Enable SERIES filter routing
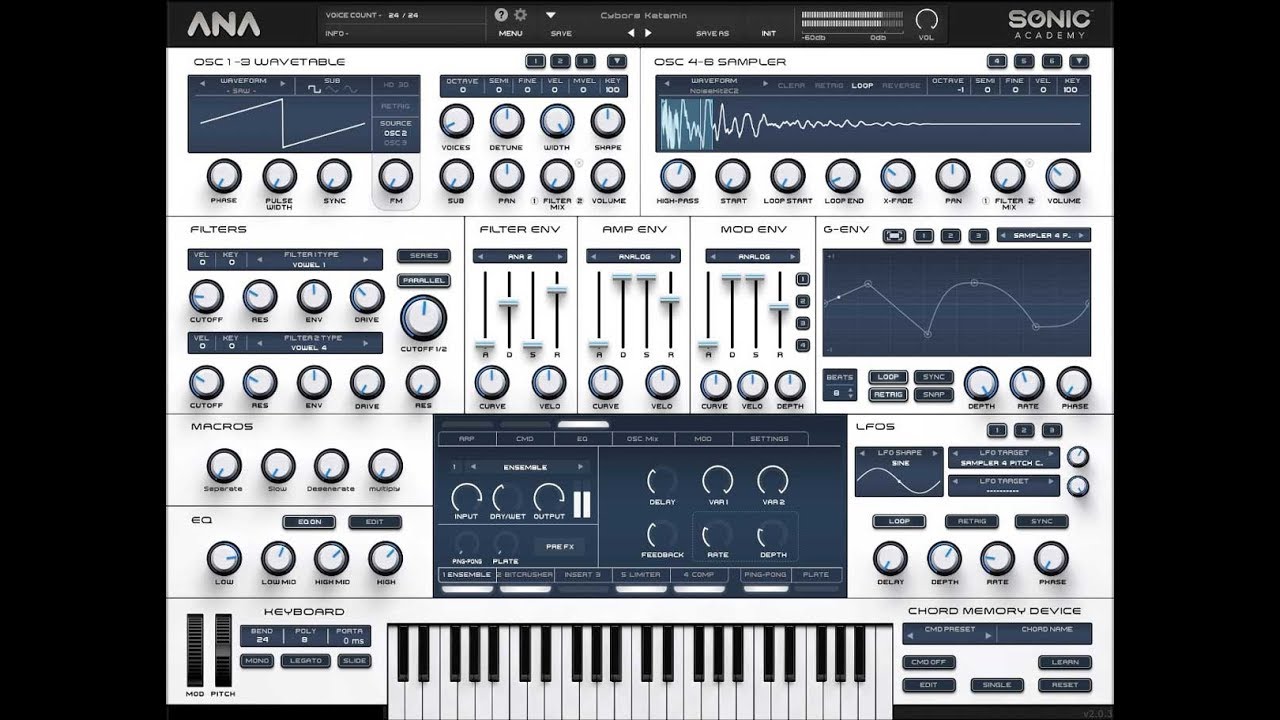This screenshot has height=720, width=1280. (x=423, y=256)
